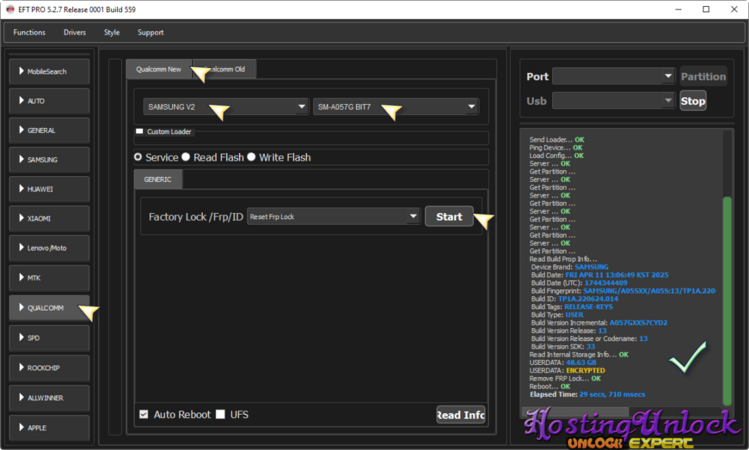Open the Functions menu
This screenshot has height=450, width=749.
[29, 32]
